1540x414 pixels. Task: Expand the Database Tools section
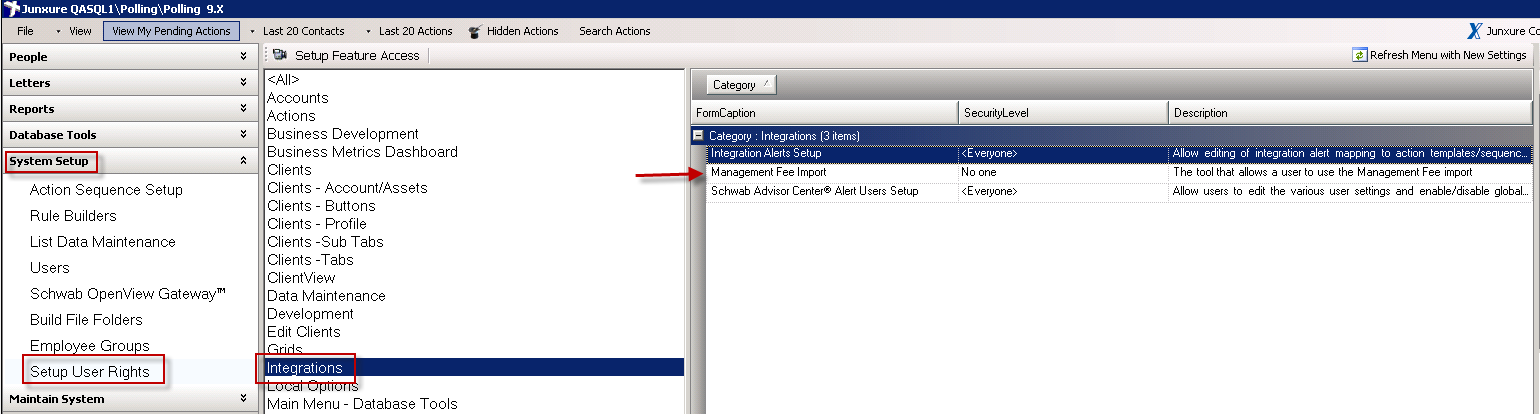point(129,135)
